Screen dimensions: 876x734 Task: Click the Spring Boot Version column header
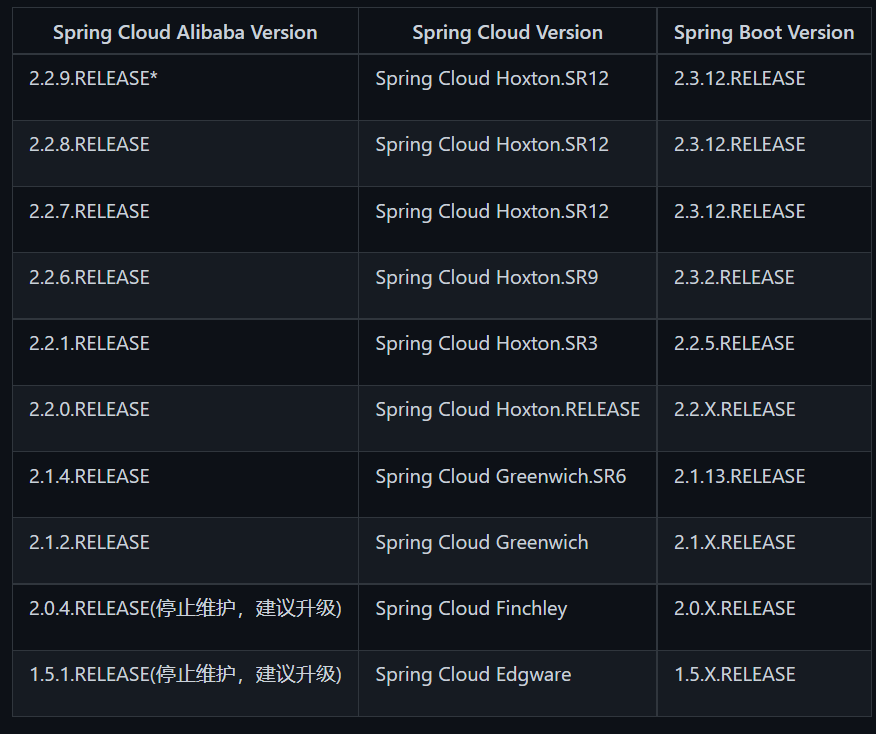(764, 31)
